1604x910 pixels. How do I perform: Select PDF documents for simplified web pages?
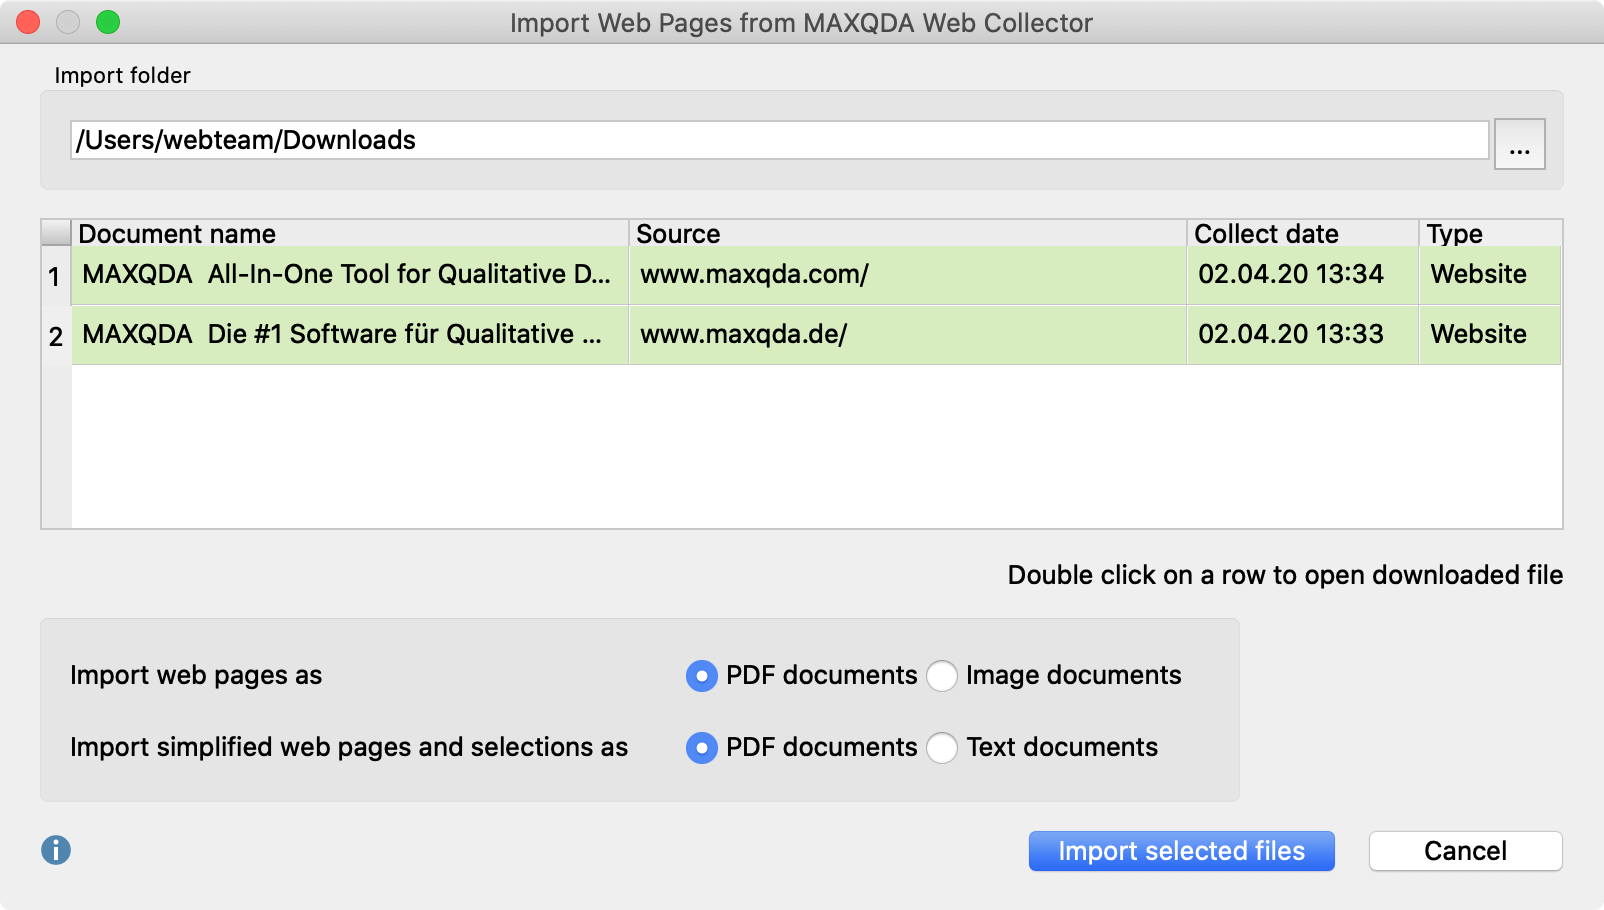pos(702,748)
